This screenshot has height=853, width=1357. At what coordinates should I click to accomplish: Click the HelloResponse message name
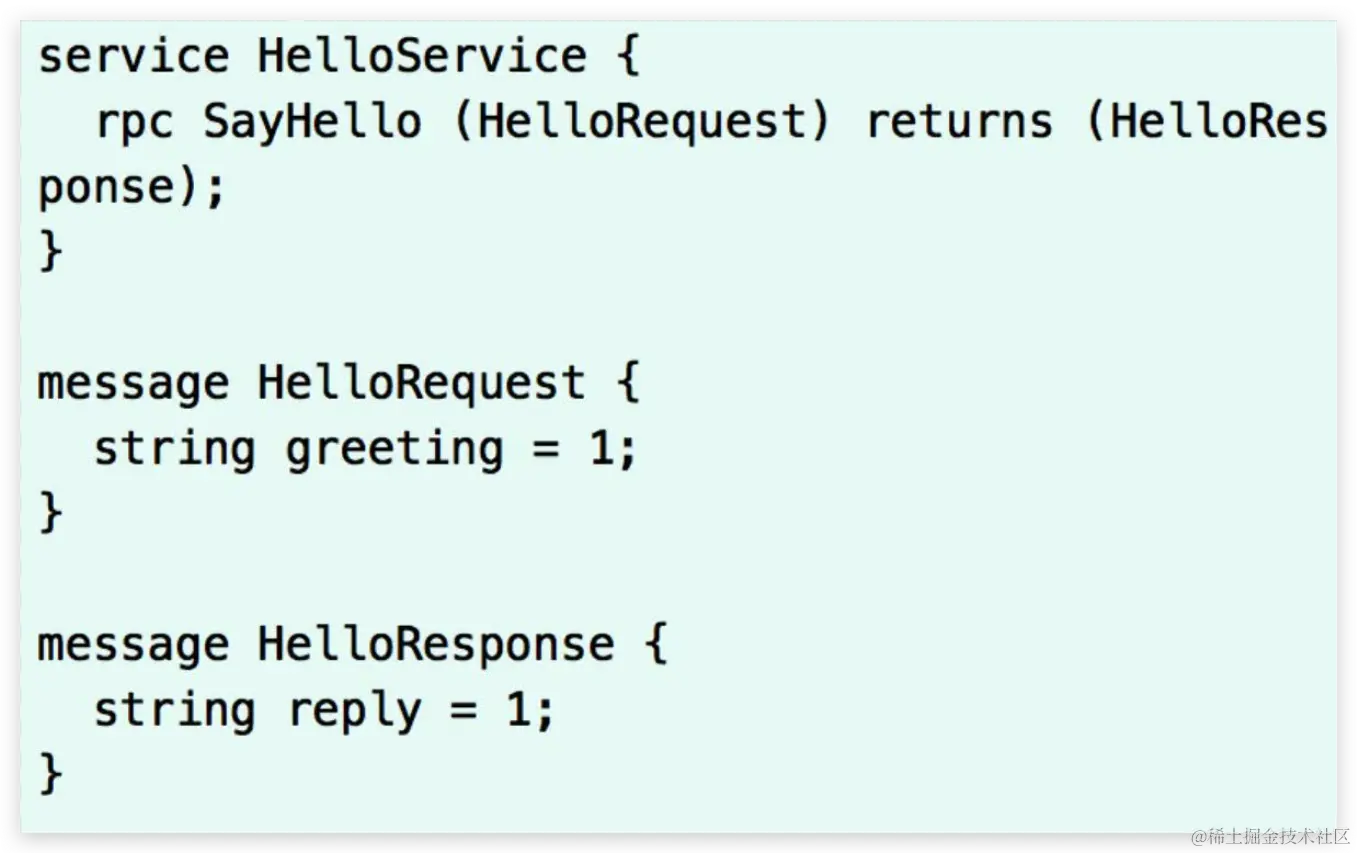tap(435, 645)
